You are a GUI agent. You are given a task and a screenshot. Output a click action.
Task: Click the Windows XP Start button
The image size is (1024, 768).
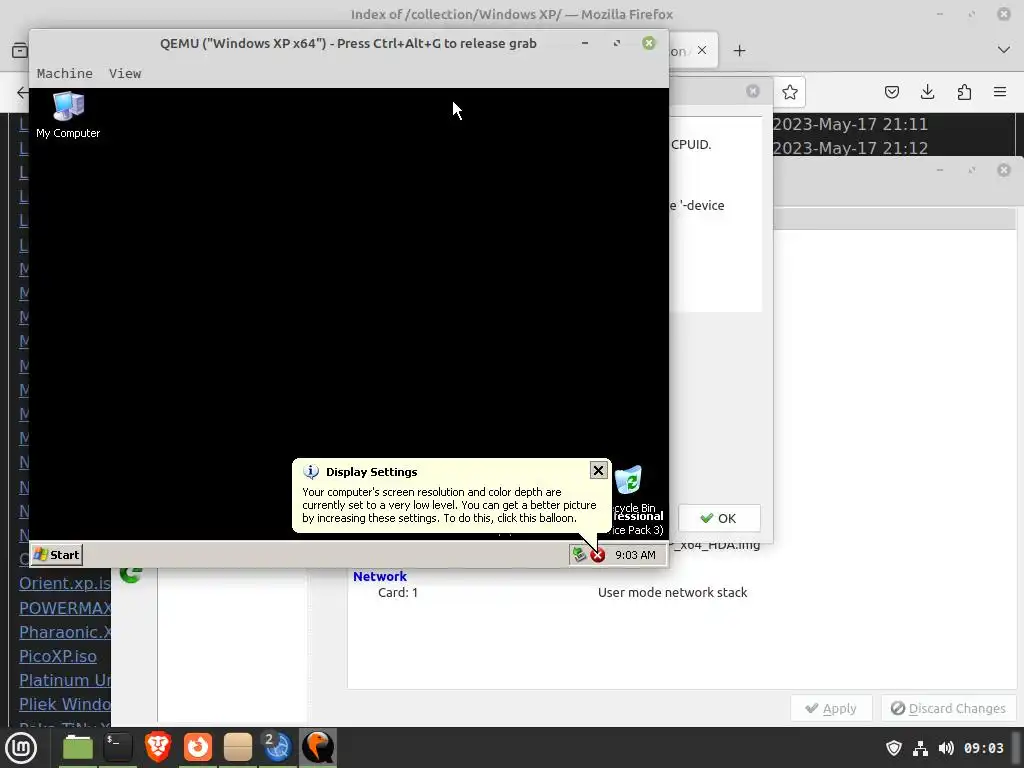coord(57,554)
